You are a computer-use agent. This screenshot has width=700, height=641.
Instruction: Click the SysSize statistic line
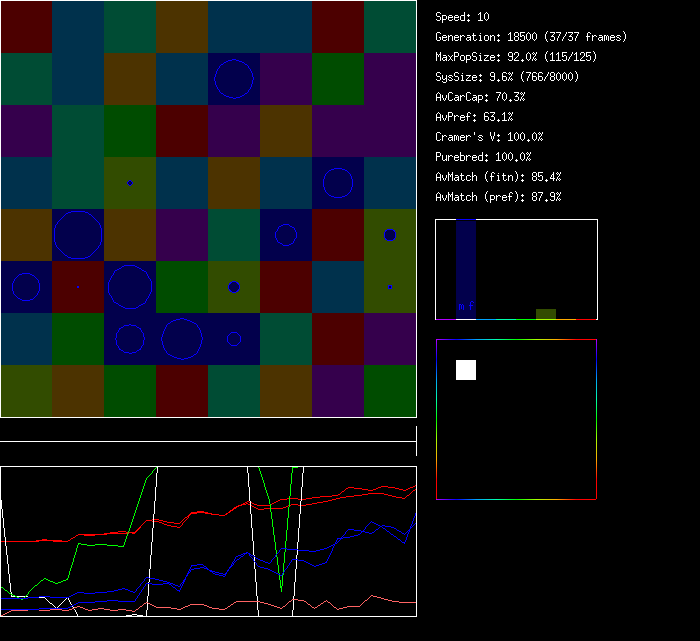503,77
